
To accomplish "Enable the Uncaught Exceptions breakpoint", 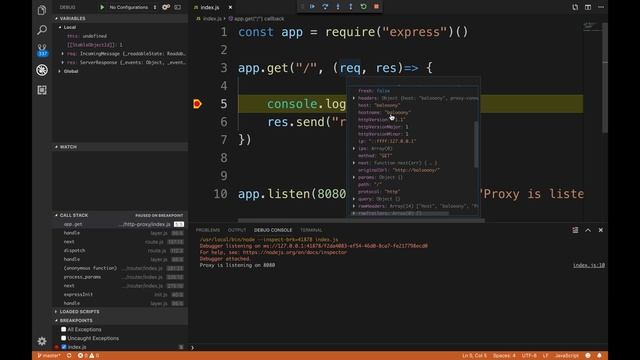I will click(x=64, y=338).
